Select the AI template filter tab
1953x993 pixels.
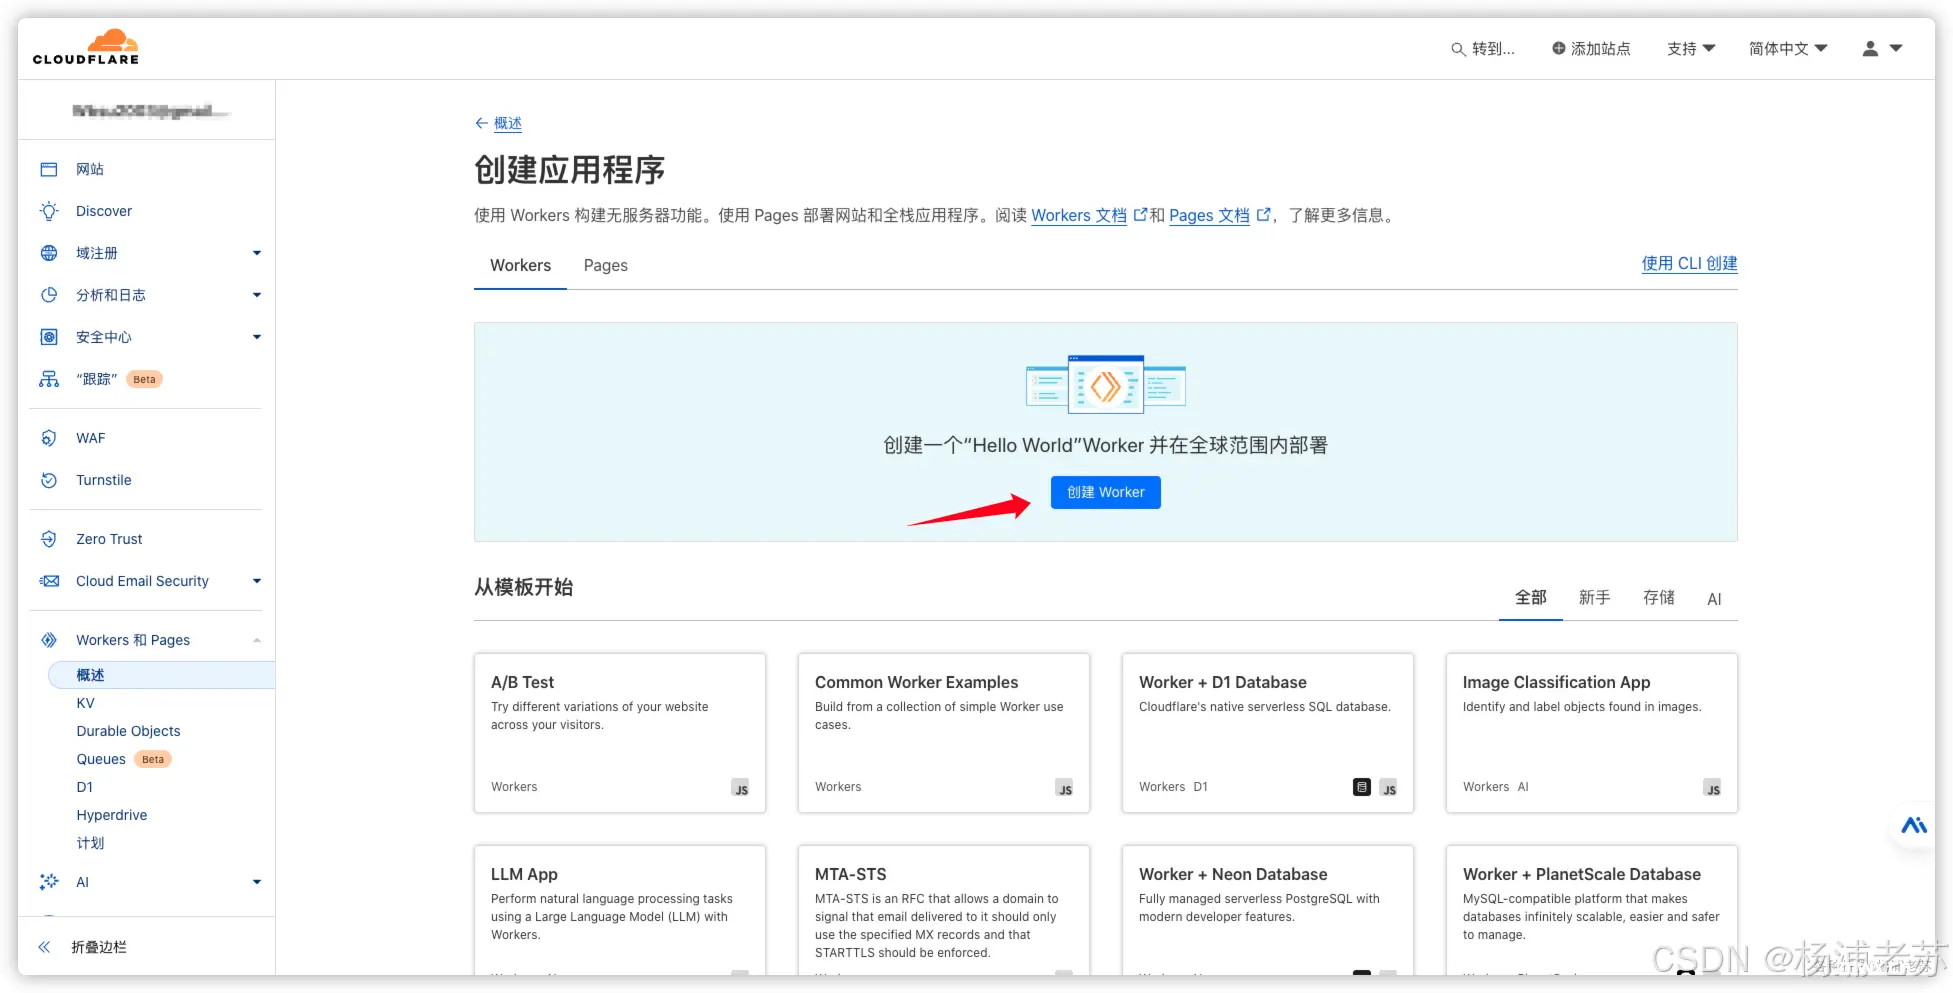pos(1714,599)
